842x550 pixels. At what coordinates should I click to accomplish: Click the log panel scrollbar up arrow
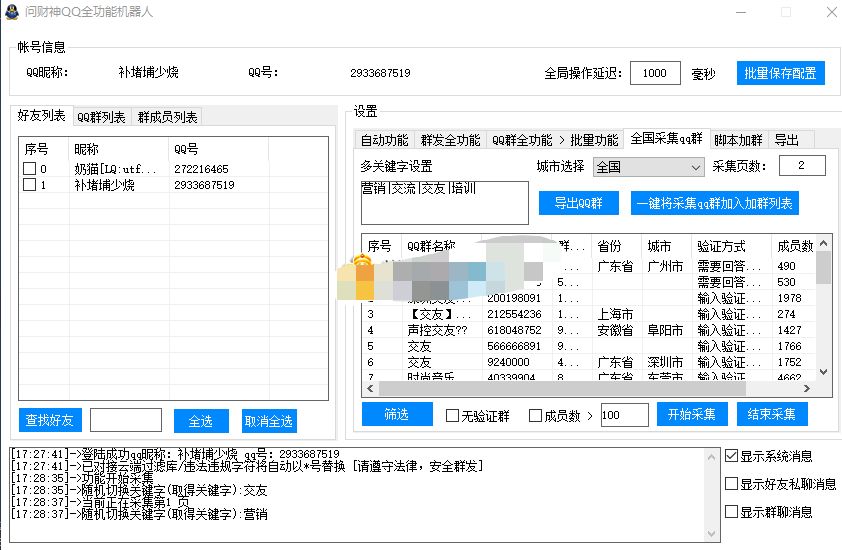711,457
